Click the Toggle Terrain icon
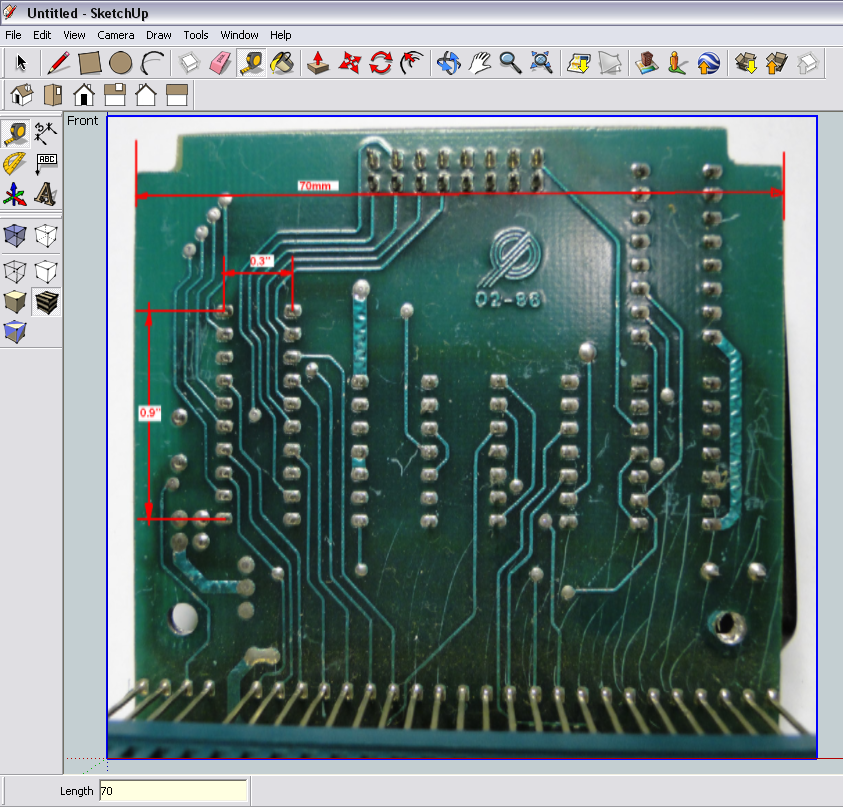843x807 pixels. pos(610,63)
